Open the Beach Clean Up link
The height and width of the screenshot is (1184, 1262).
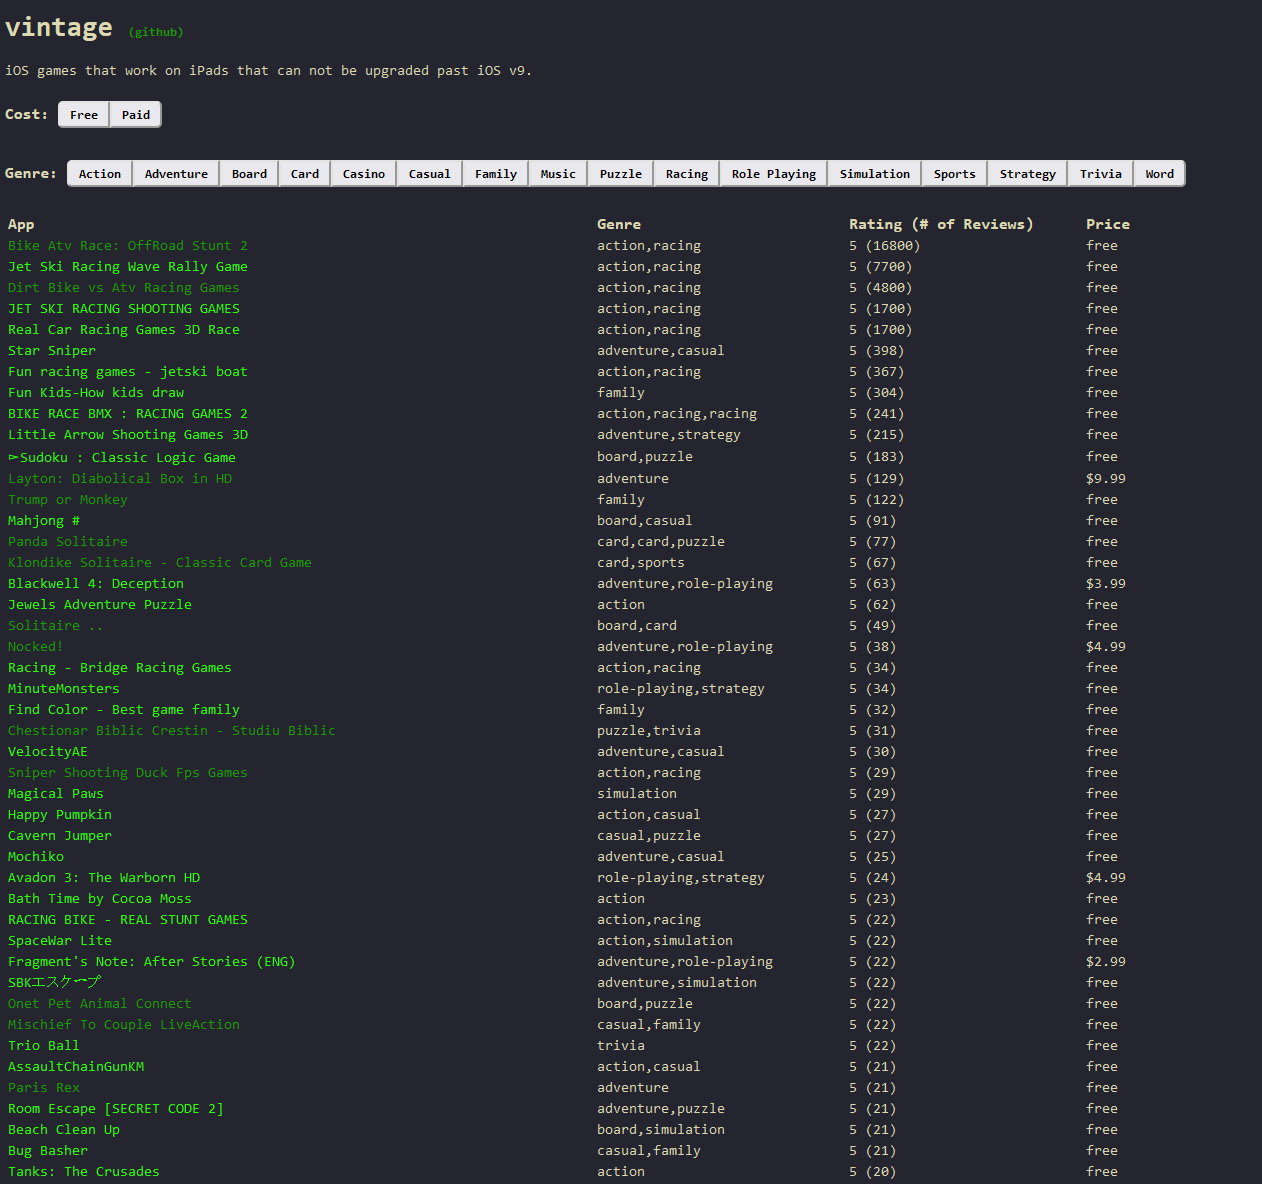coord(64,1130)
